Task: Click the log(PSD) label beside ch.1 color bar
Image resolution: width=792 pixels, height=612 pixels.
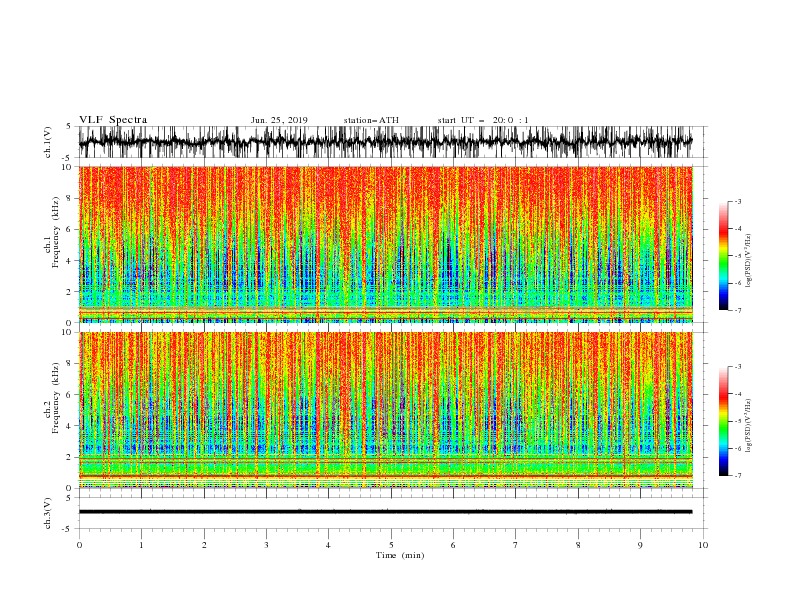Action: point(749,261)
